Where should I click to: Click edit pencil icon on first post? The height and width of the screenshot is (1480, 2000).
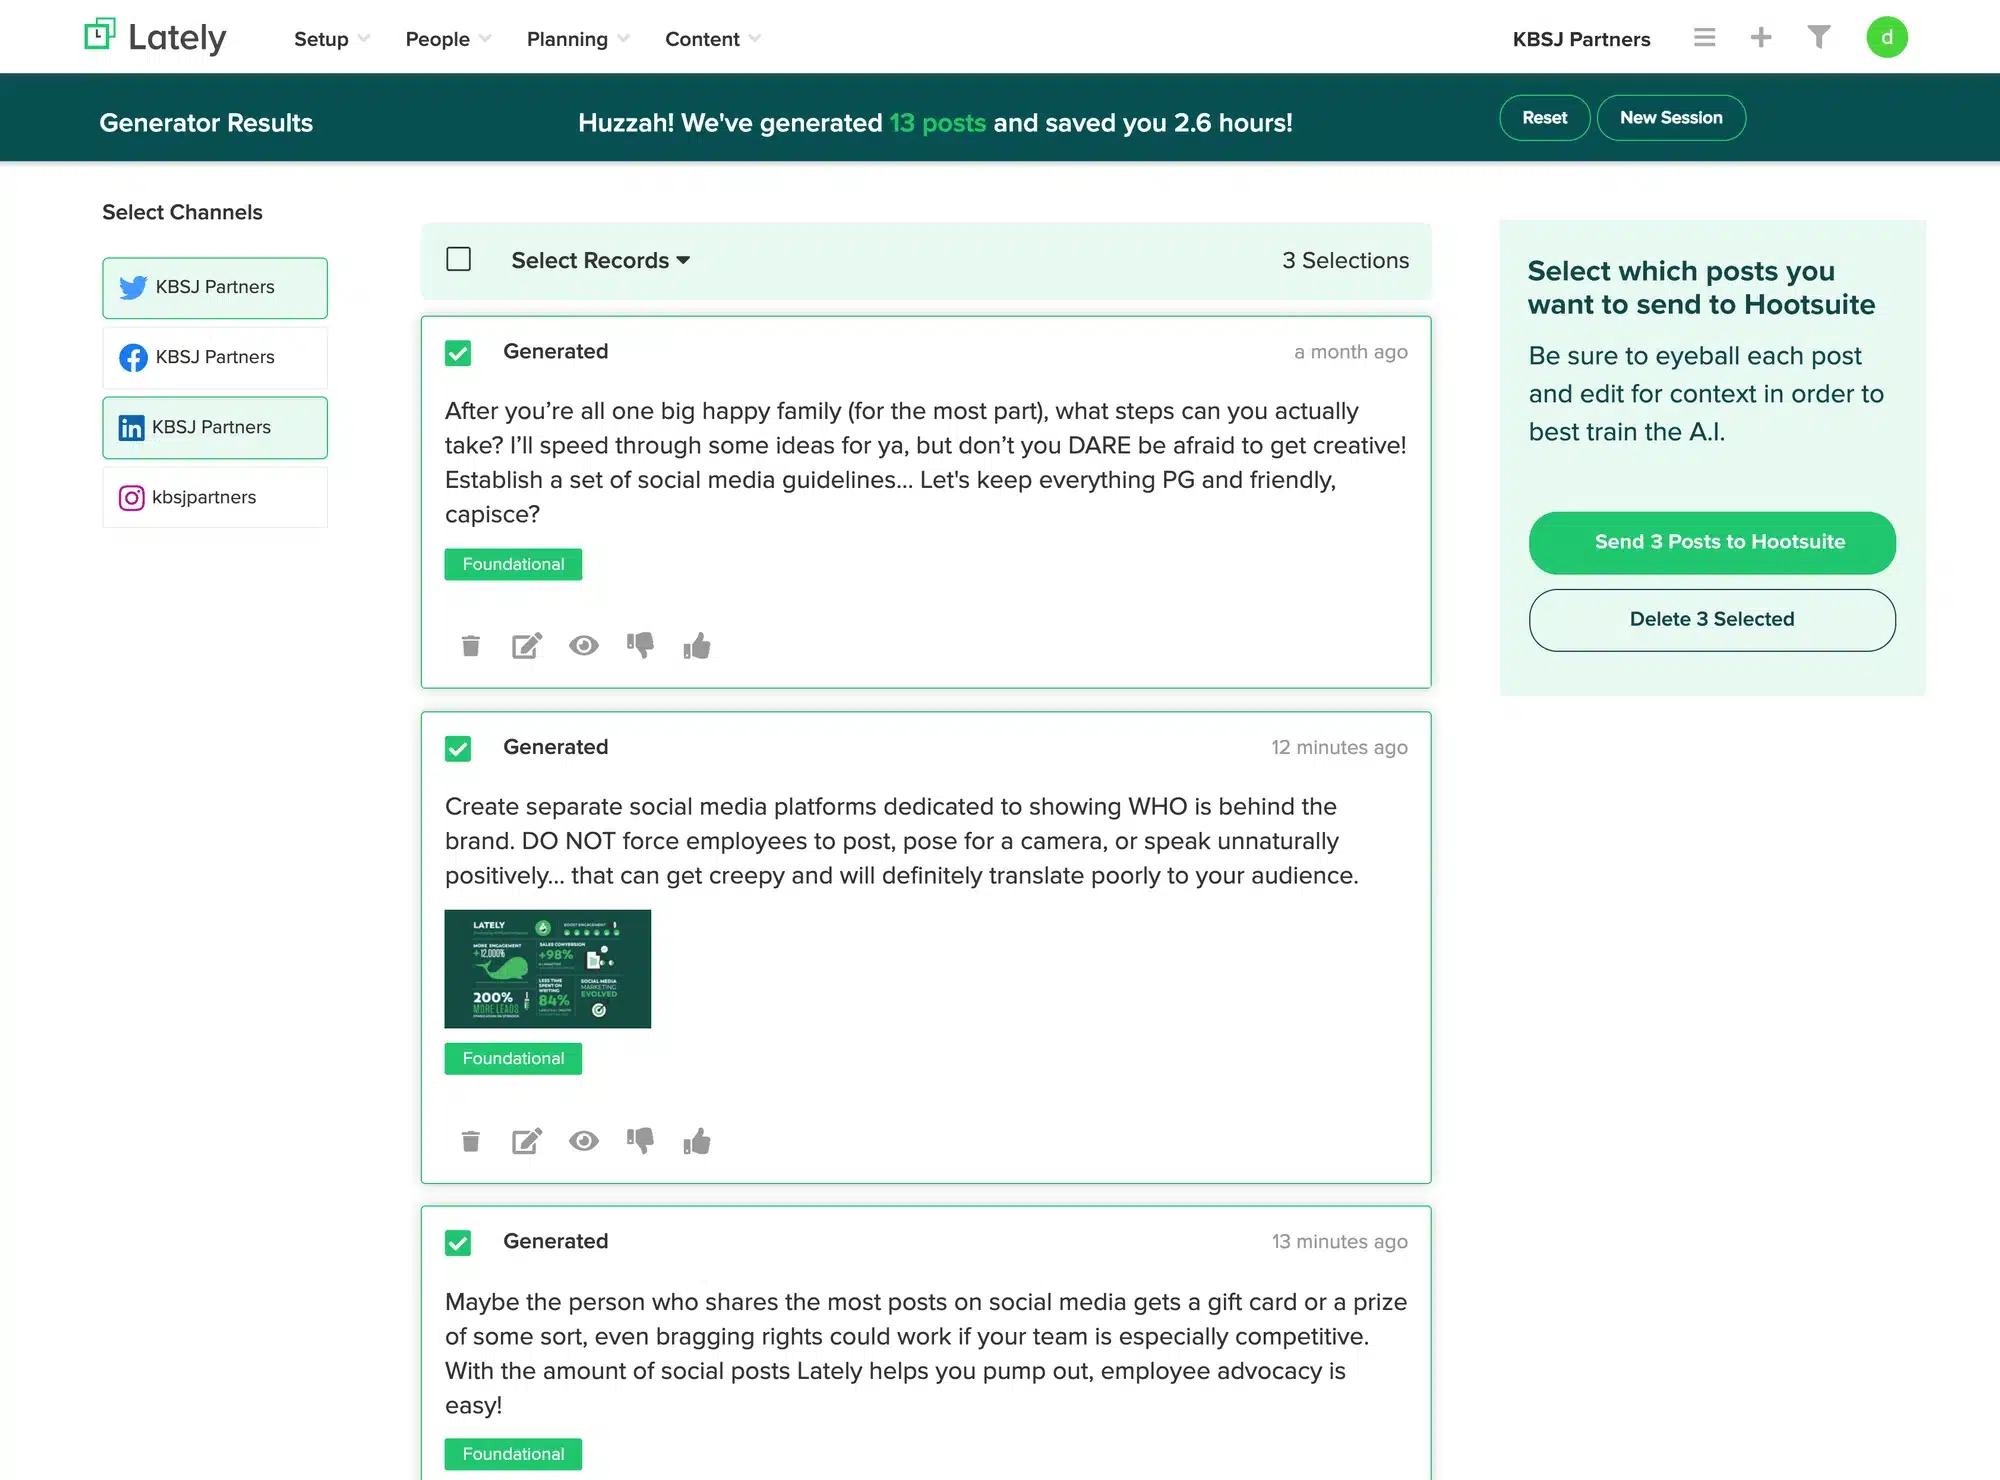(x=527, y=646)
